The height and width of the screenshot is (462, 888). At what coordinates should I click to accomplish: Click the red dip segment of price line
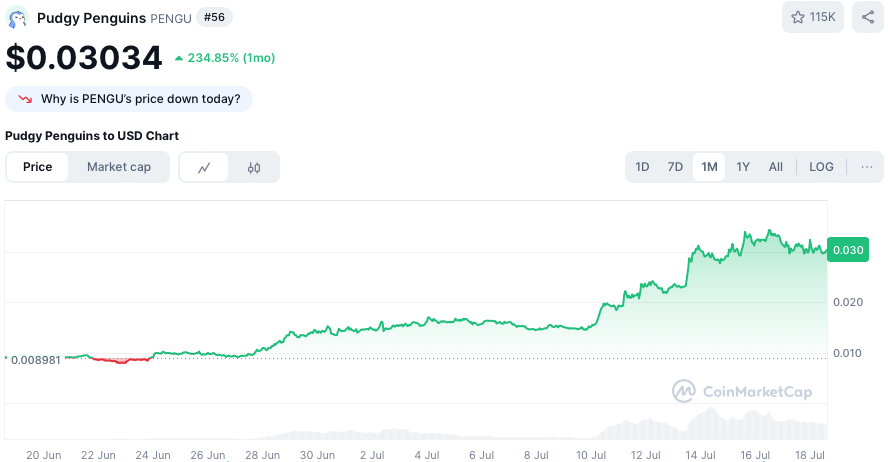[x=121, y=360]
